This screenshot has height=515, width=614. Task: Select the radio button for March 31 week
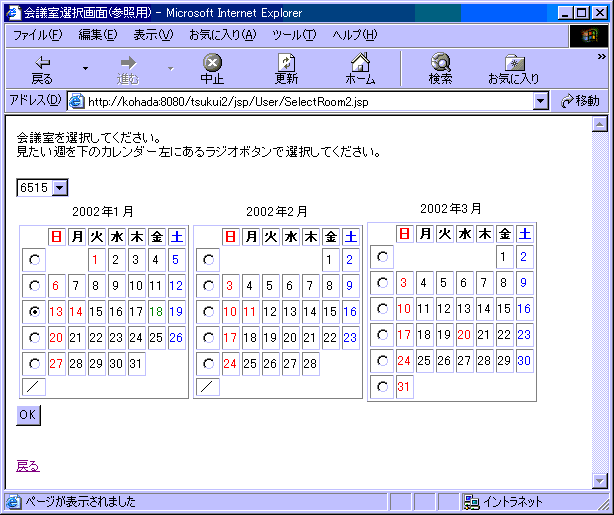point(382,386)
